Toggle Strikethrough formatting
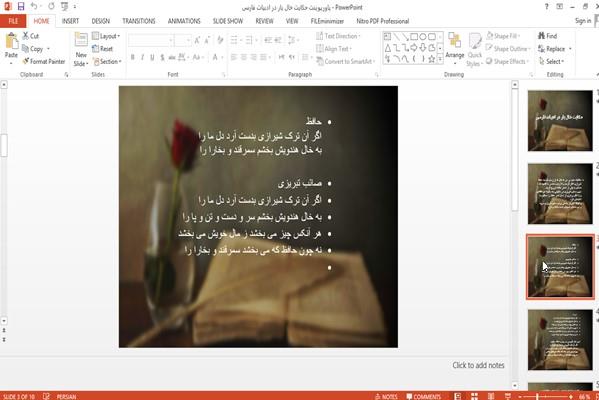The height and width of the screenshot is (400, 599). pyautogui.click(x=172, y=57)
